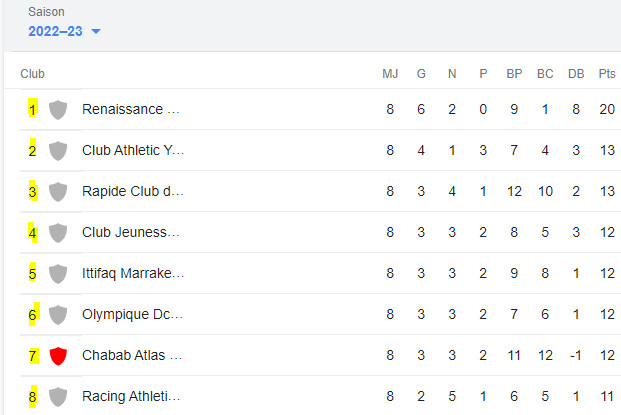Click the Olympique Dc... crest icon
The height and width of the screenshot is (415, 621).
coord(58,314)
